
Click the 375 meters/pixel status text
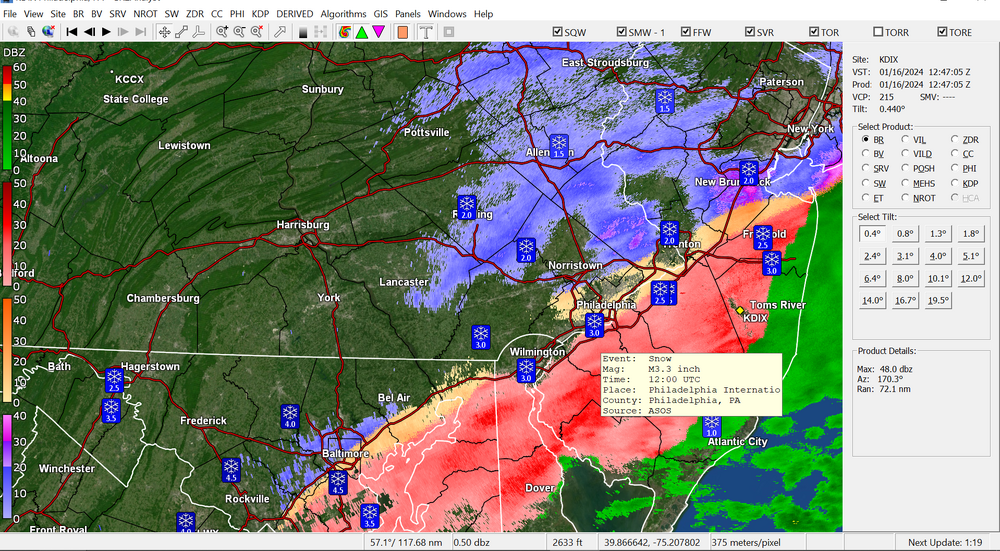[745, 543]
